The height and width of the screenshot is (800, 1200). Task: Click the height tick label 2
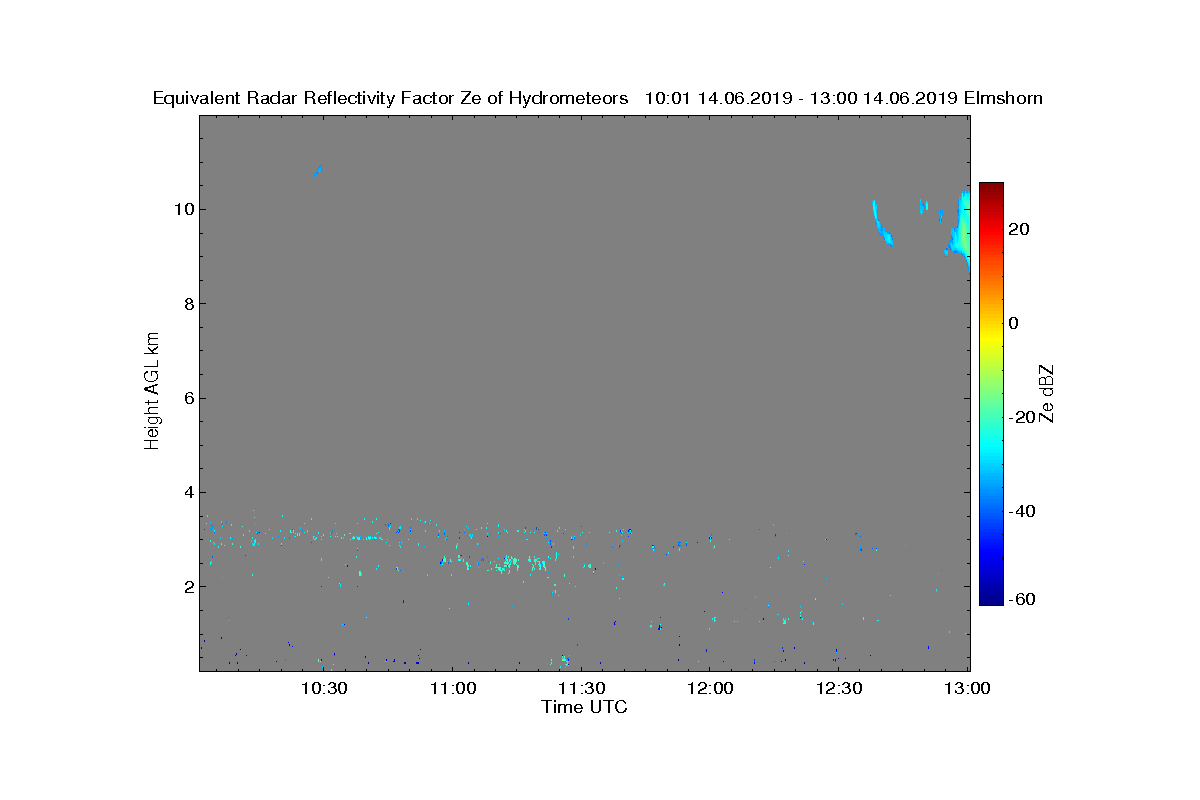[187, 587]
